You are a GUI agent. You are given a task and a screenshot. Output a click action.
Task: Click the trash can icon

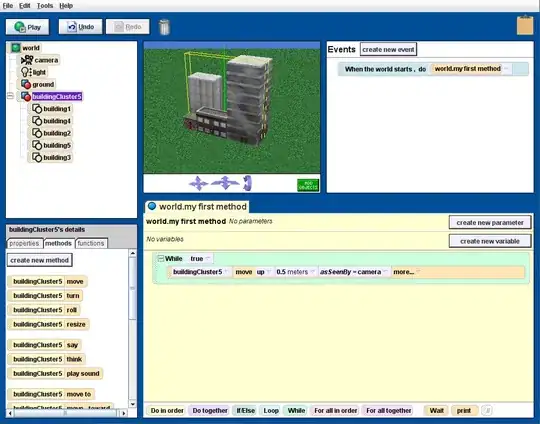pos(164,27)
